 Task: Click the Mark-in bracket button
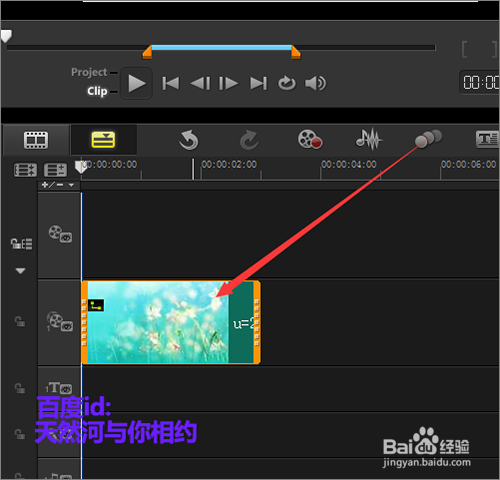pyautogui.click(x=465, y=49)
